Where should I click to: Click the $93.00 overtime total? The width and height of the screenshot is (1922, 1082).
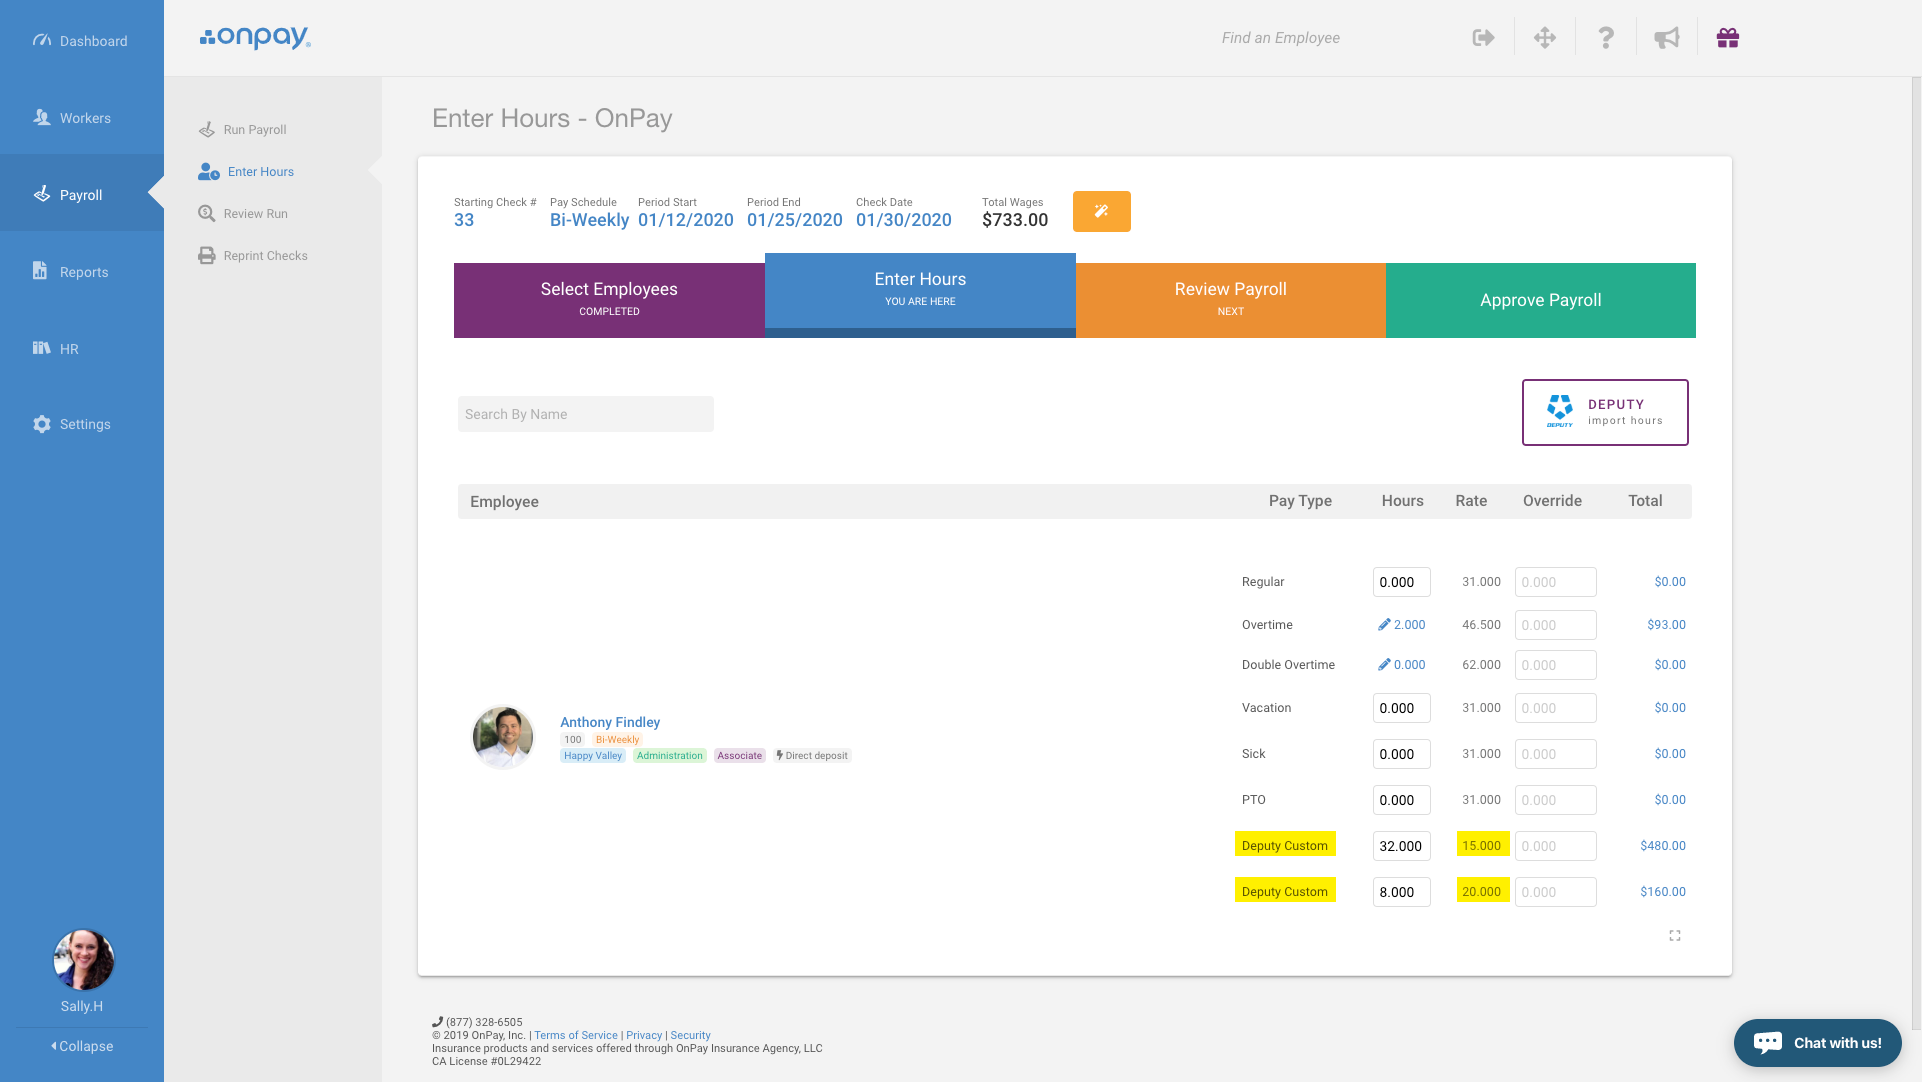tap(1666, 625)
